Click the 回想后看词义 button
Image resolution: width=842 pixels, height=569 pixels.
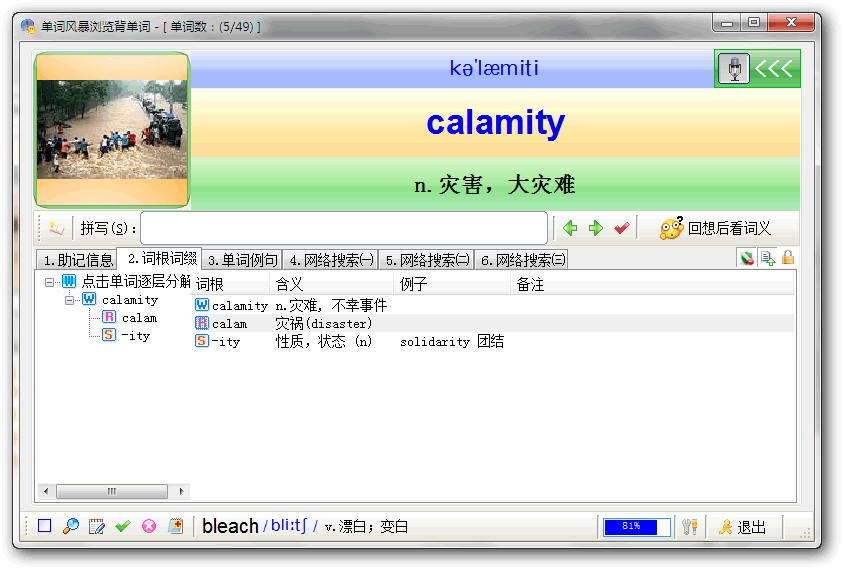(x=716, y=228)
